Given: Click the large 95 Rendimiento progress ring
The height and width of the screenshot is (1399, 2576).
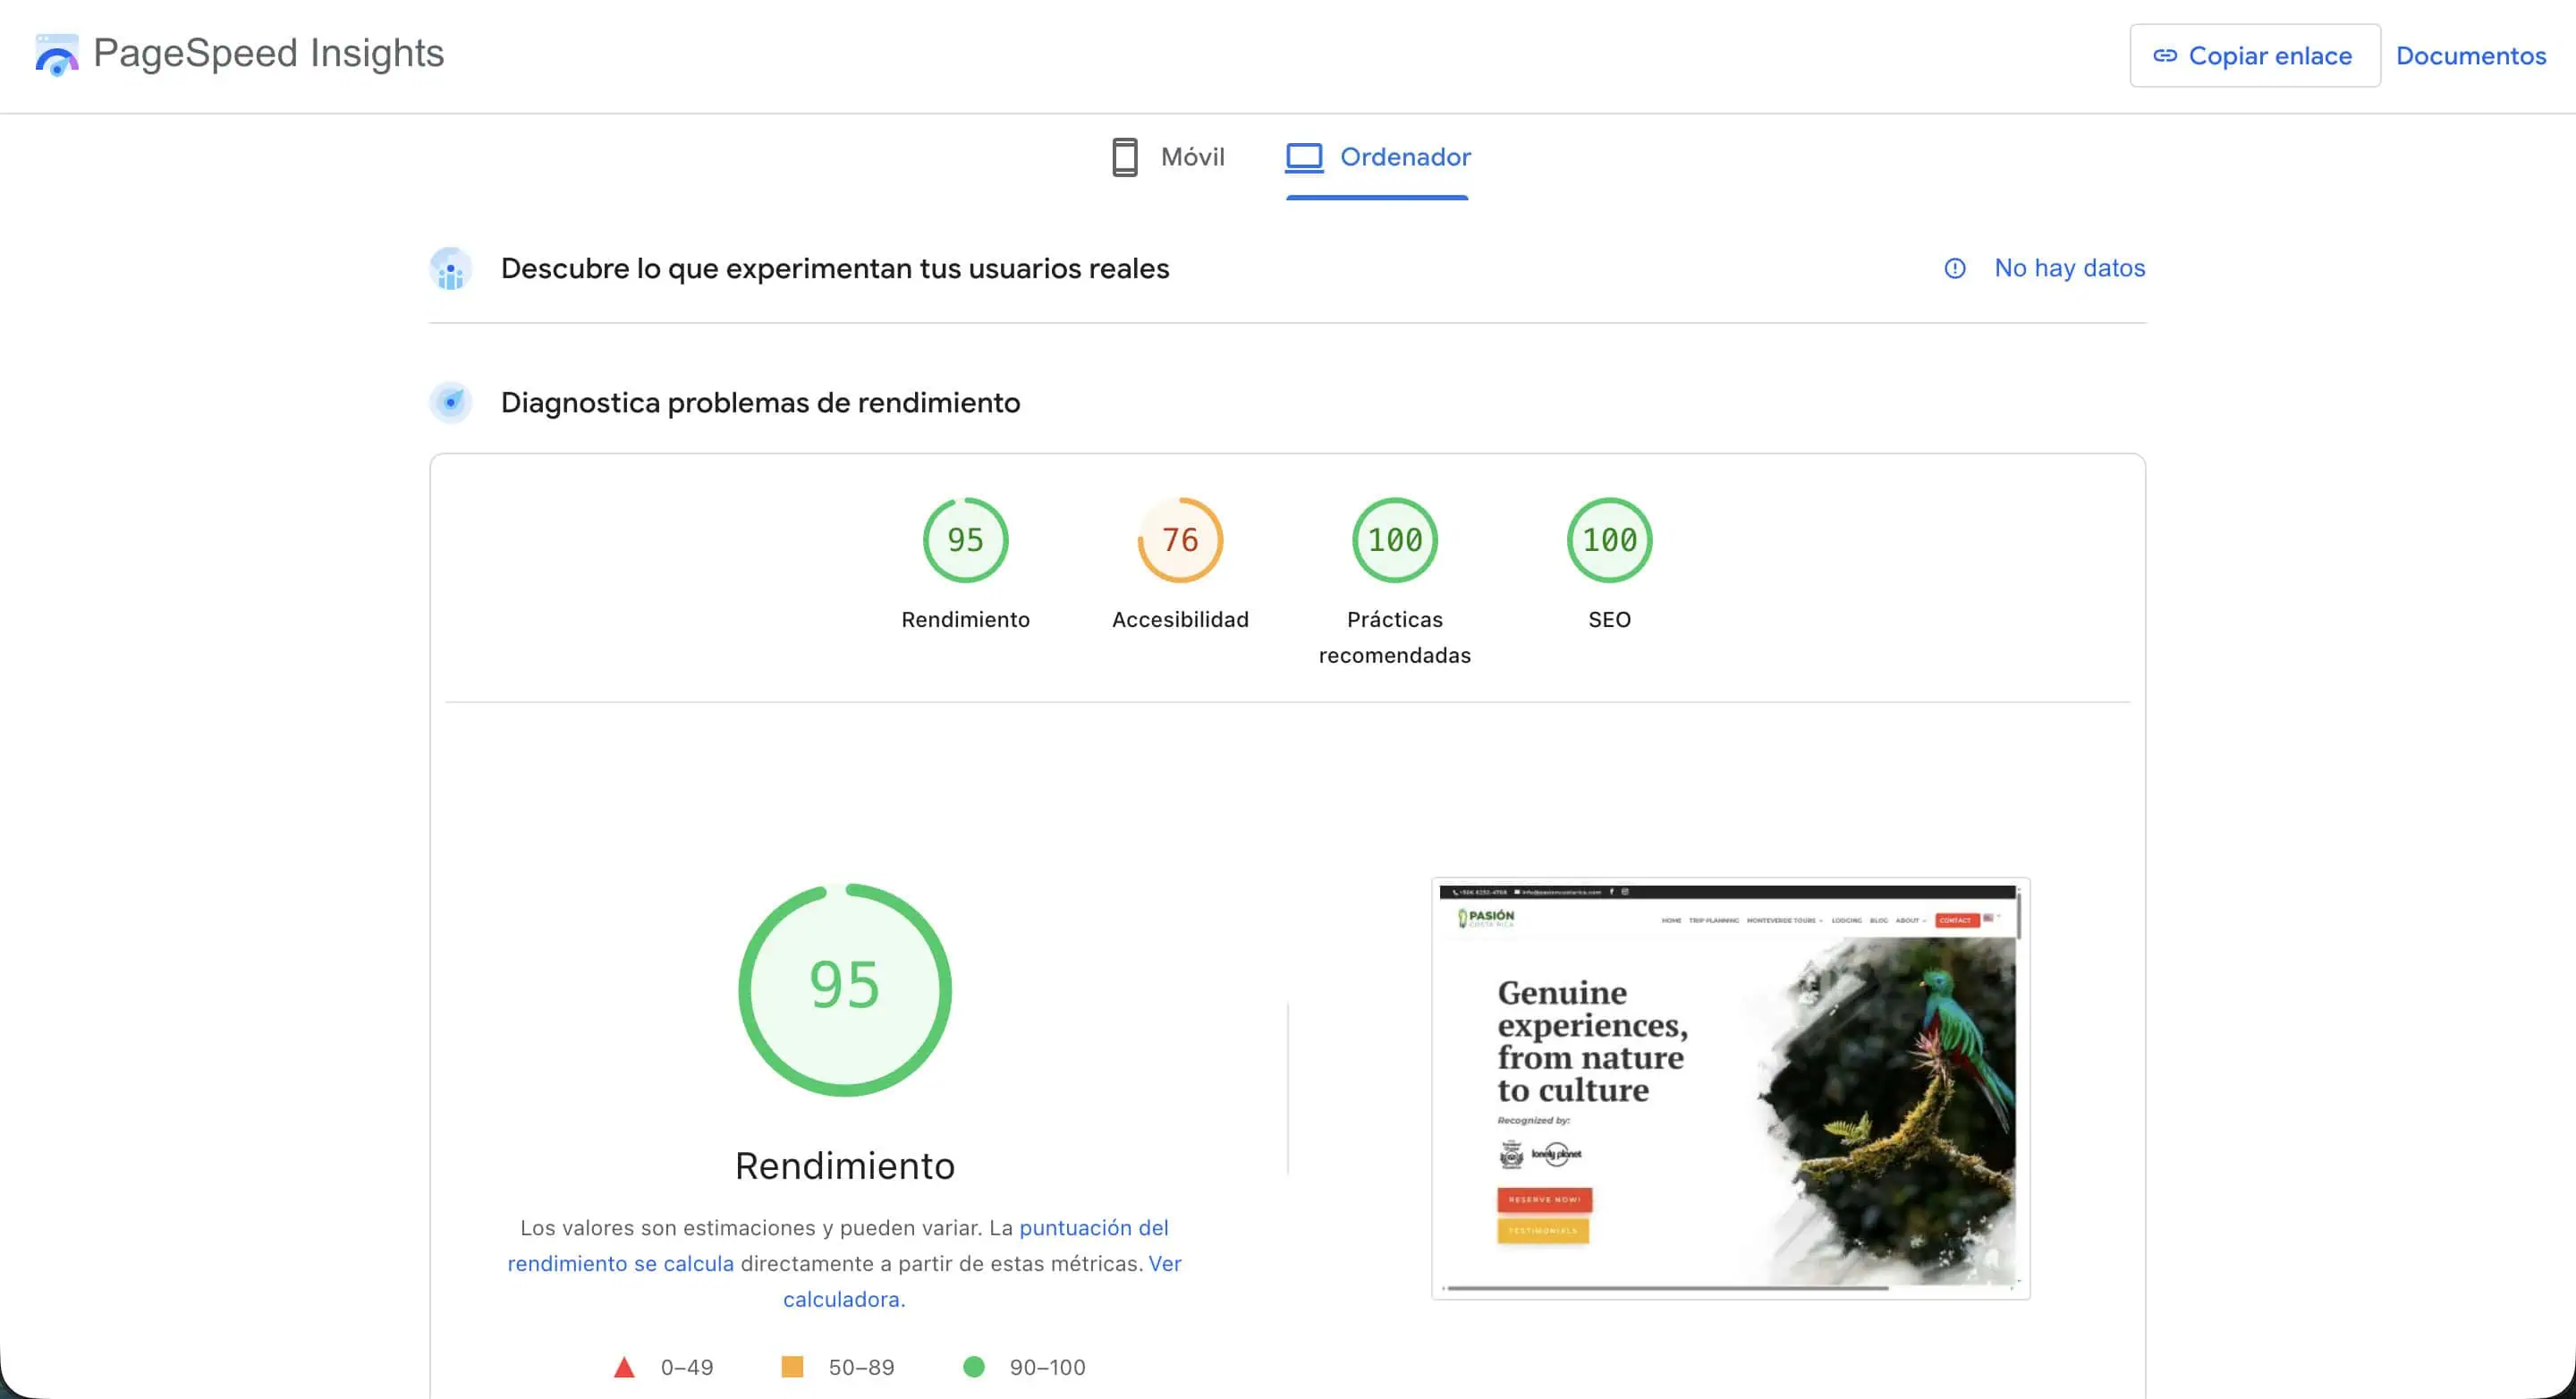Looking at the screenshot, I should (845, 988).
